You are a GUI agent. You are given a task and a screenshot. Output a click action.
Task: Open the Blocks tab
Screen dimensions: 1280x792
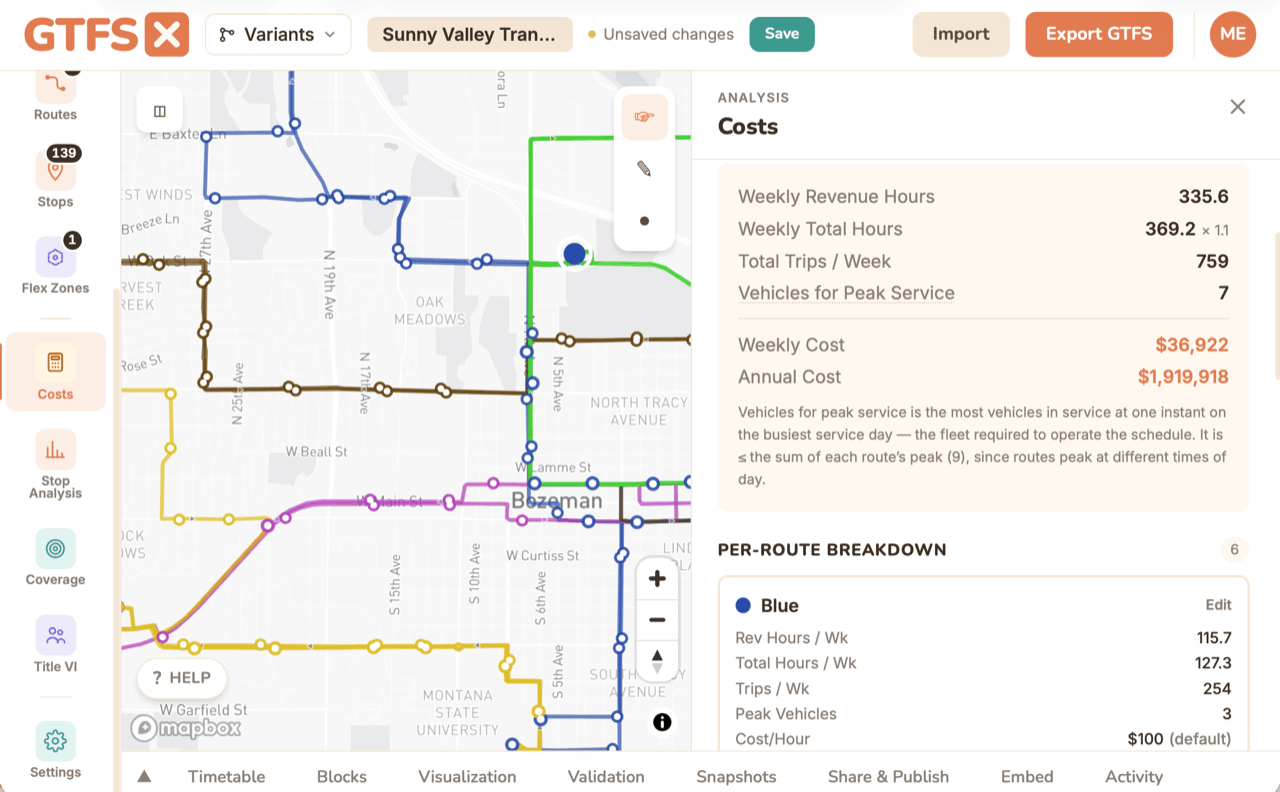tap(342, 776)
